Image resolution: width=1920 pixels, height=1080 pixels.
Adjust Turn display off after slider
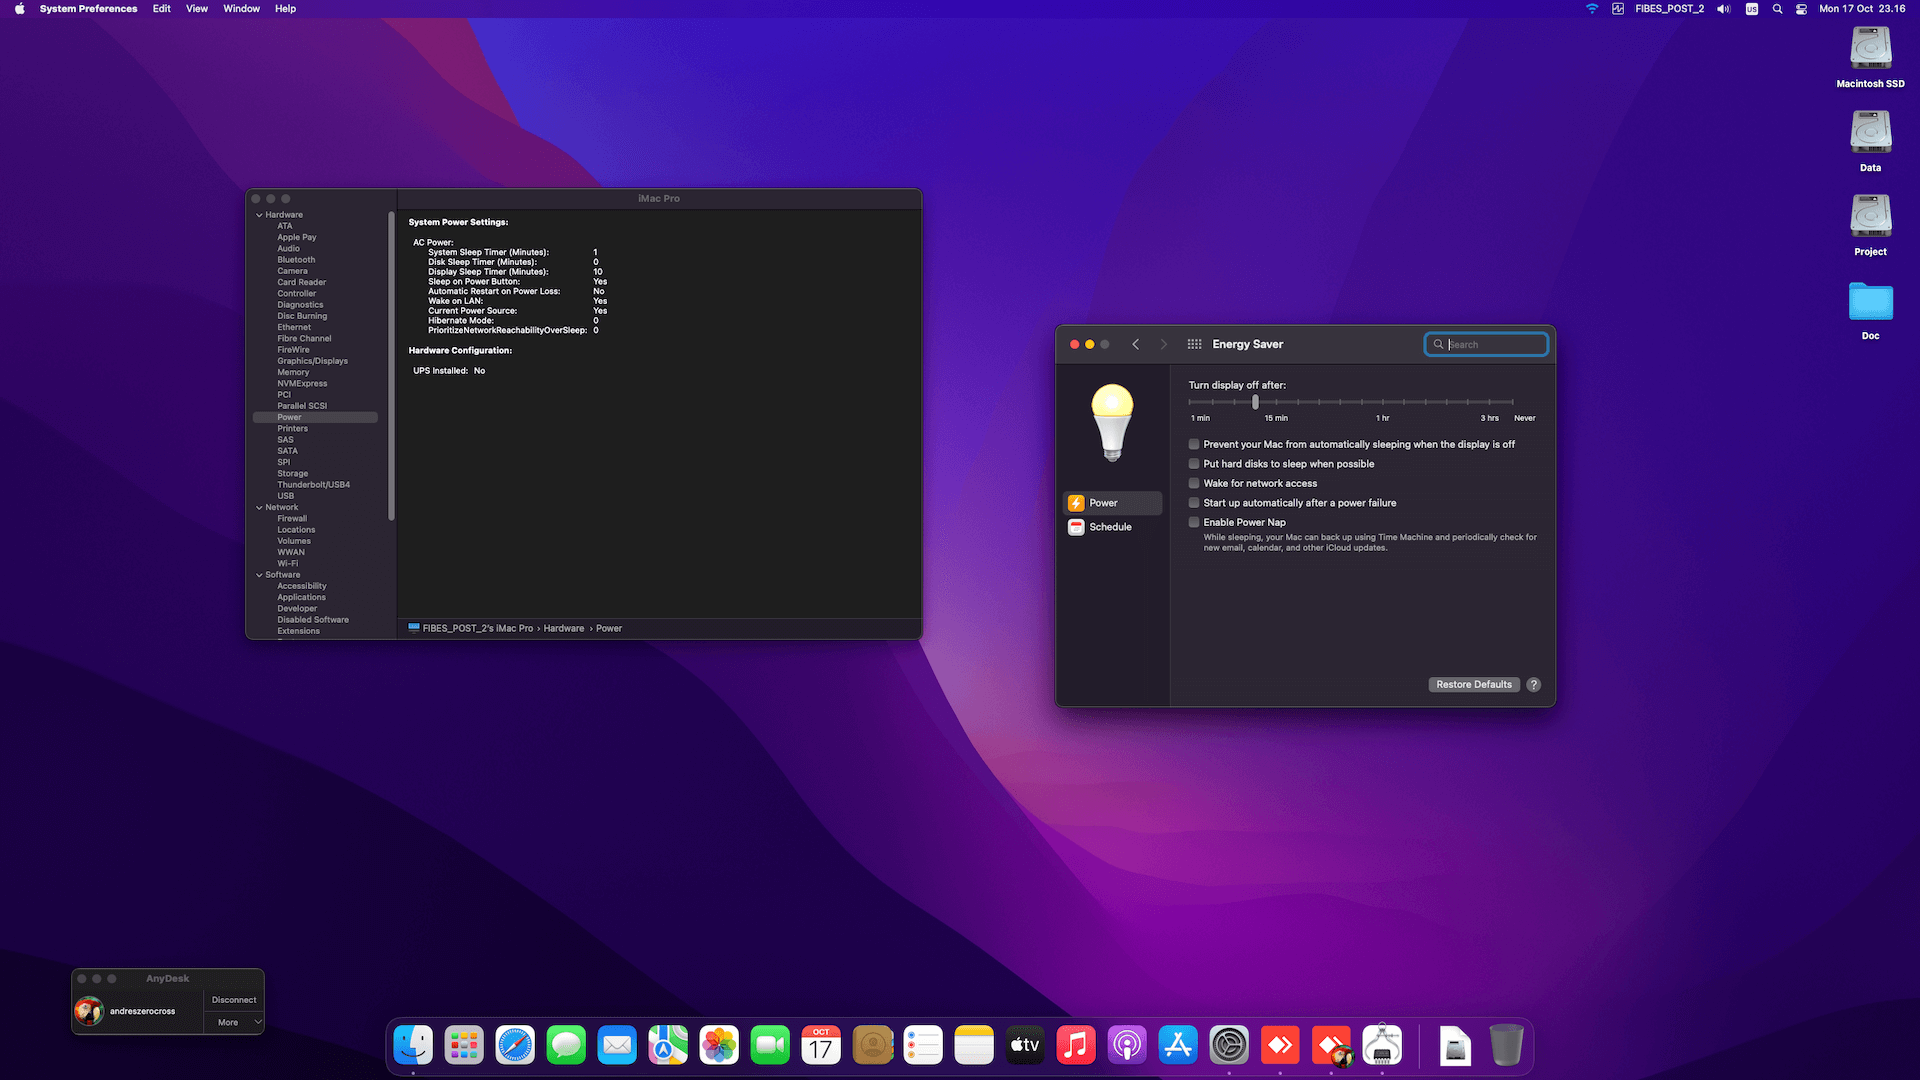pyautogui.click(x=1255, y=402)
